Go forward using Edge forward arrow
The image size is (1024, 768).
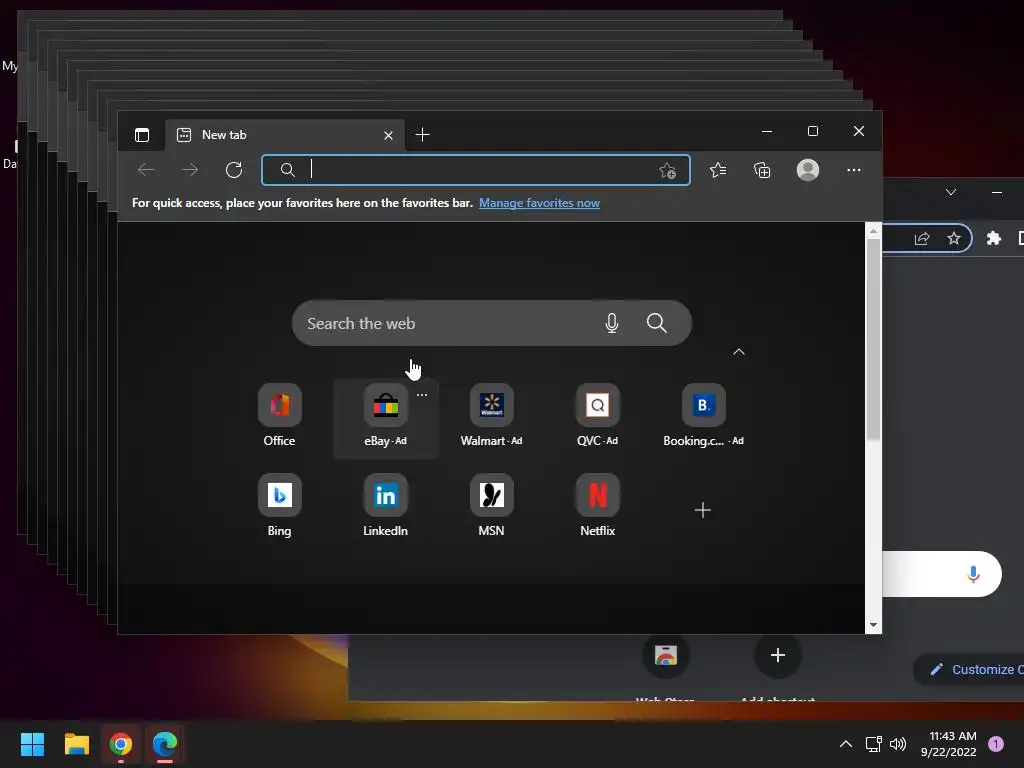pyautogui.click(x=190, y=170)
